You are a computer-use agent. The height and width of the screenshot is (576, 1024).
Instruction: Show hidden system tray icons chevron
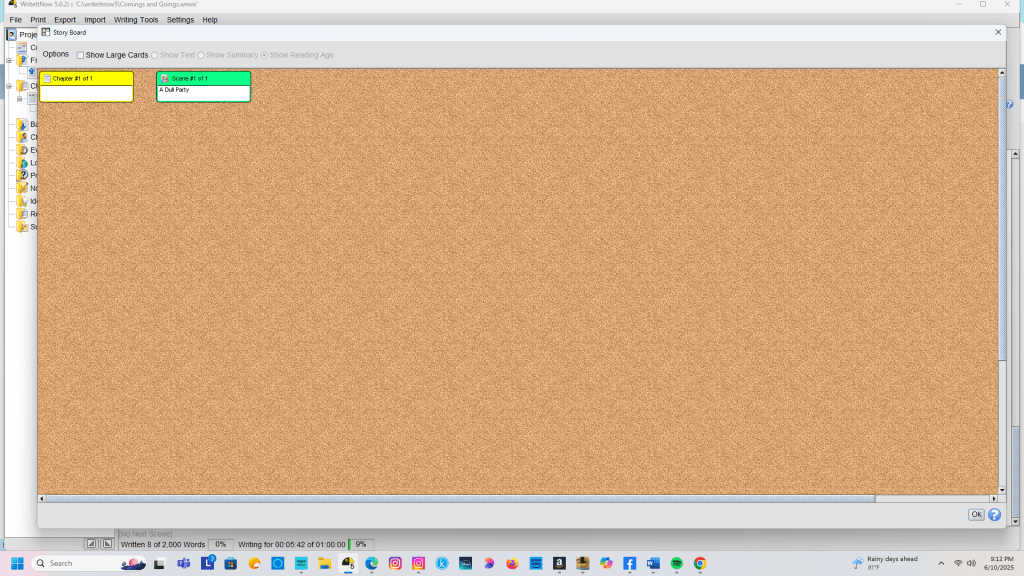tap(940, 563)
